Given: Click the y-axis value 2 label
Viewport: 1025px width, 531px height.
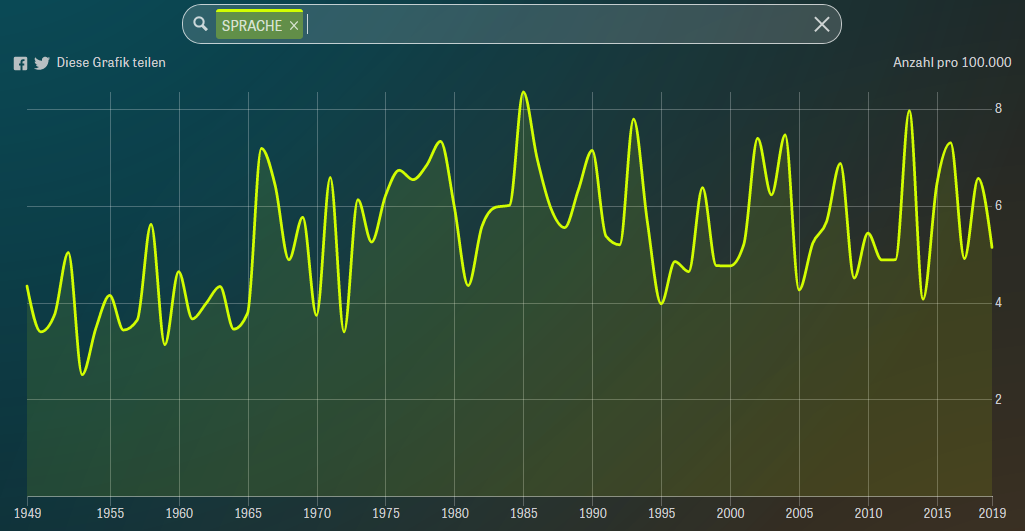Looking at the screenshot, I should [998, 399].
